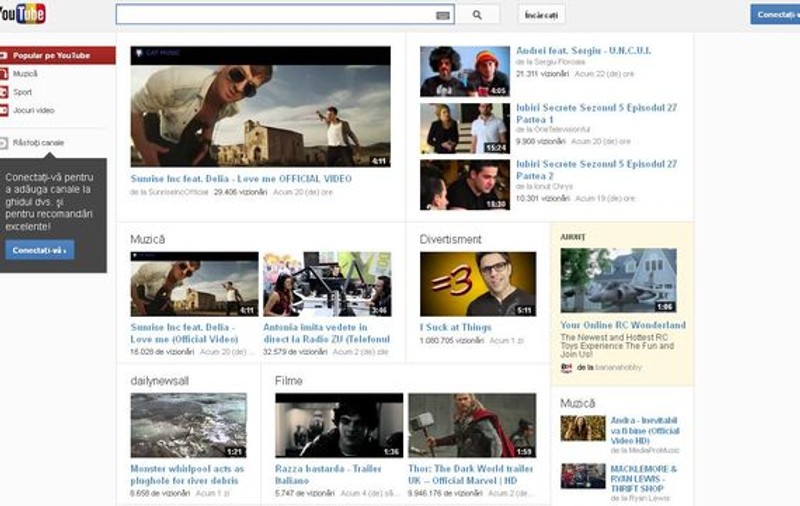Click the Conectați-vă button in header
This screenshot has height=506, width=800.
(775, 14)
